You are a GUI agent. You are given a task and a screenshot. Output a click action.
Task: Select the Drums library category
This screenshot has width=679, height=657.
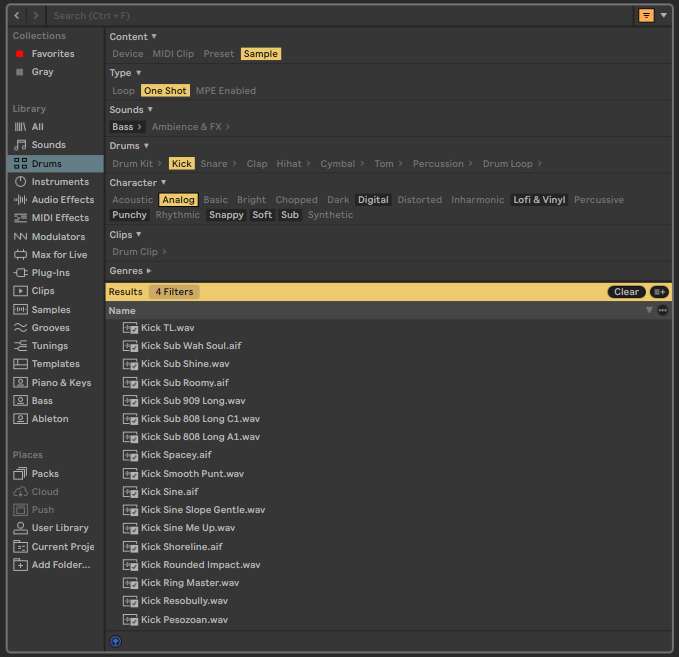pyautogui.click(x=55, y=164)
